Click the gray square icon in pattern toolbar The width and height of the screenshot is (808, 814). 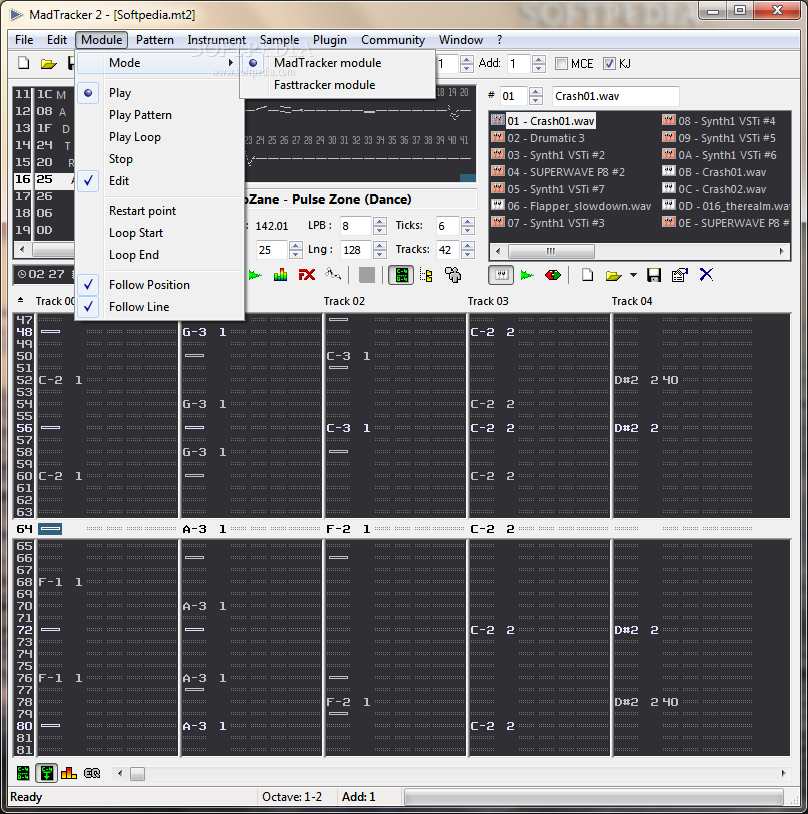(367, 275)
